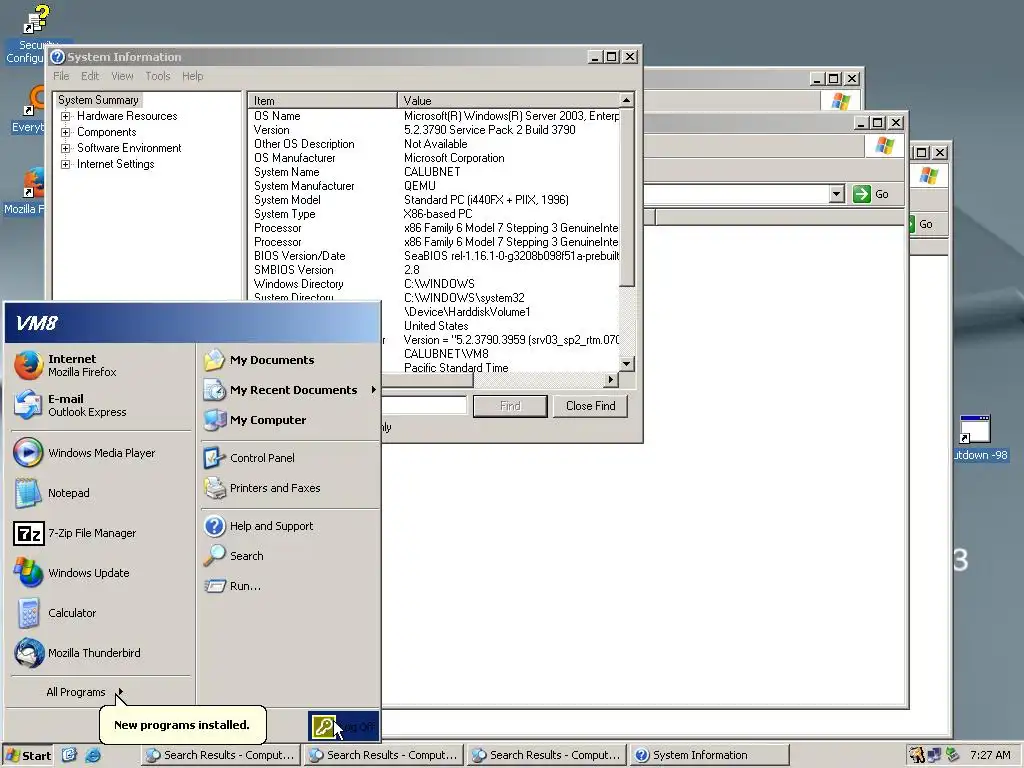Select the System Type row
Viewport: 1024px width, 768px height.
tap(434, 214)
